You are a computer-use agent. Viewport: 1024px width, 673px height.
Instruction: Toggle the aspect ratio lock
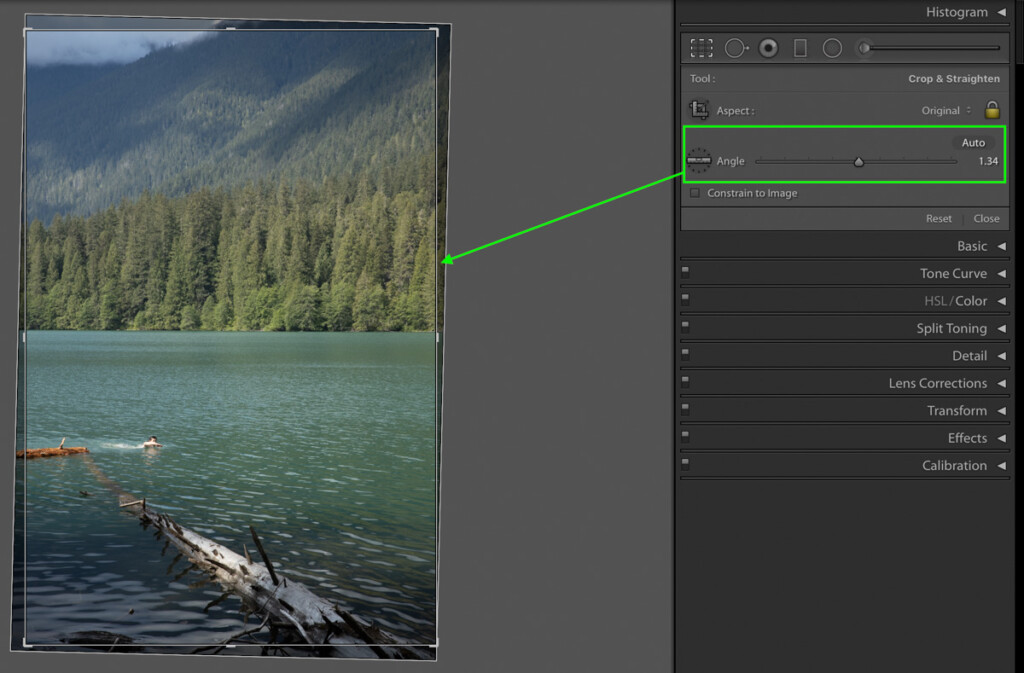click(x=992, y=110)
